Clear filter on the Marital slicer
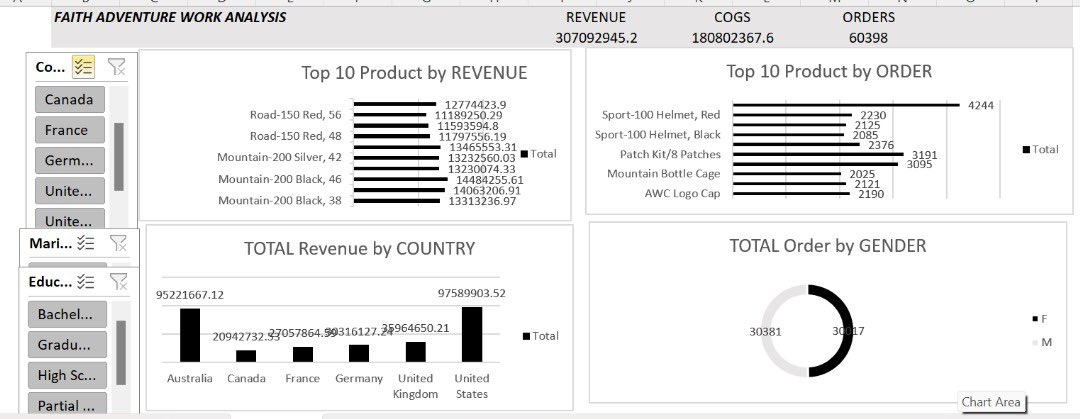 coord(118,243)
